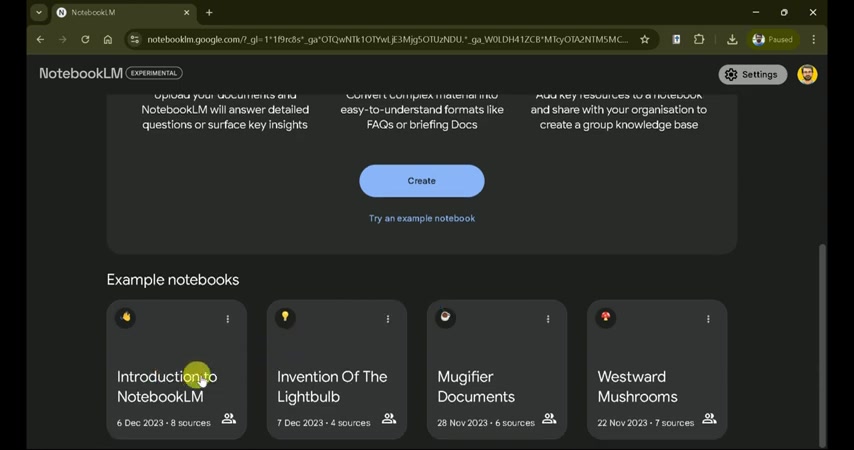Click shared icon on Introduction to NotebookLM

coord(229,419)
